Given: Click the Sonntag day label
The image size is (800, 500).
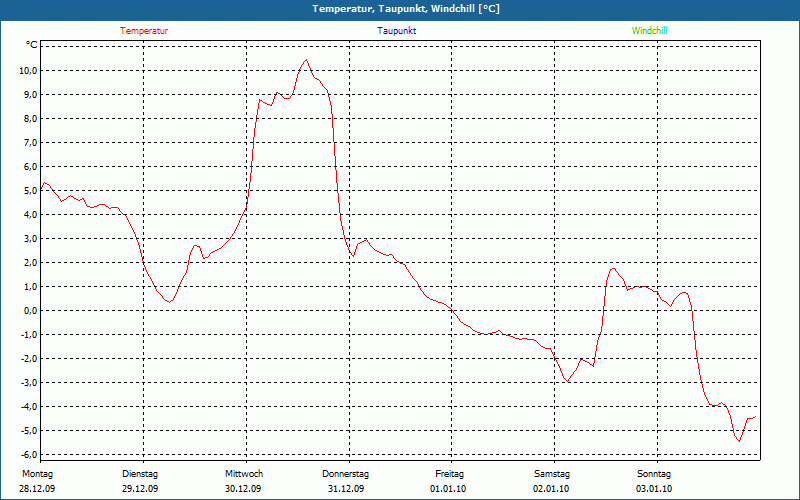Looking at the screenshot, I should (x=654, y=474).
